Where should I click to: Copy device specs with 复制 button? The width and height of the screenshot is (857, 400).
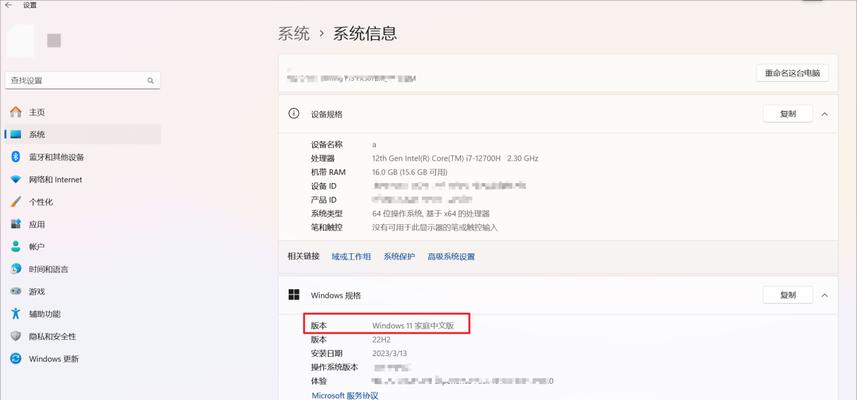coord(788,114)
